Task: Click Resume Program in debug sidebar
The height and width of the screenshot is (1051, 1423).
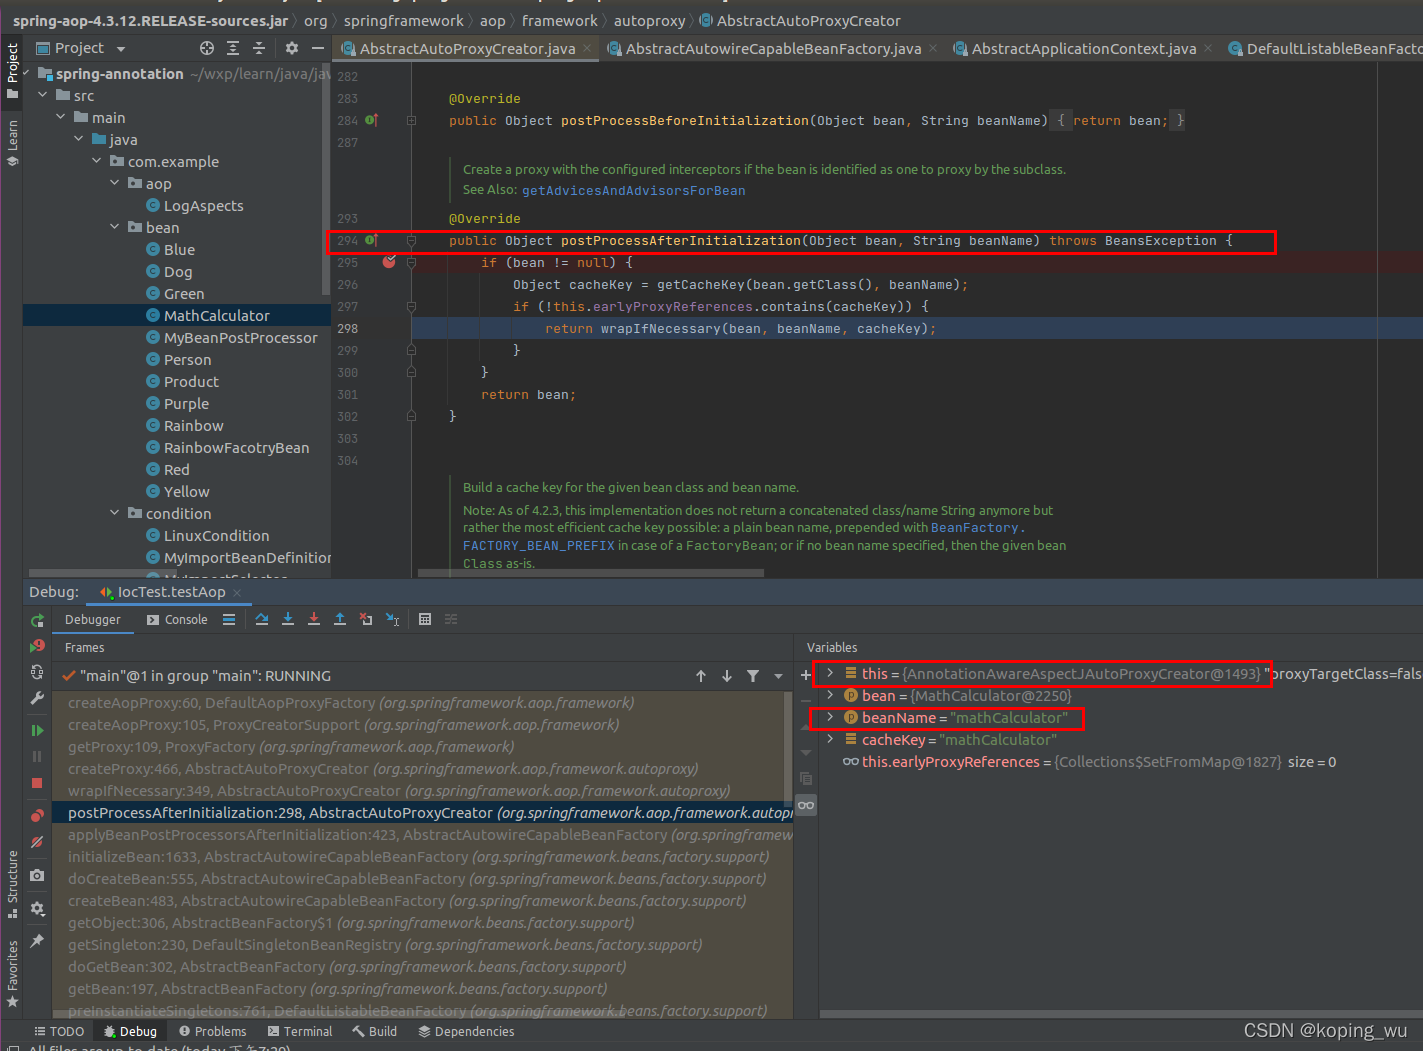Action: coord(37,731)
